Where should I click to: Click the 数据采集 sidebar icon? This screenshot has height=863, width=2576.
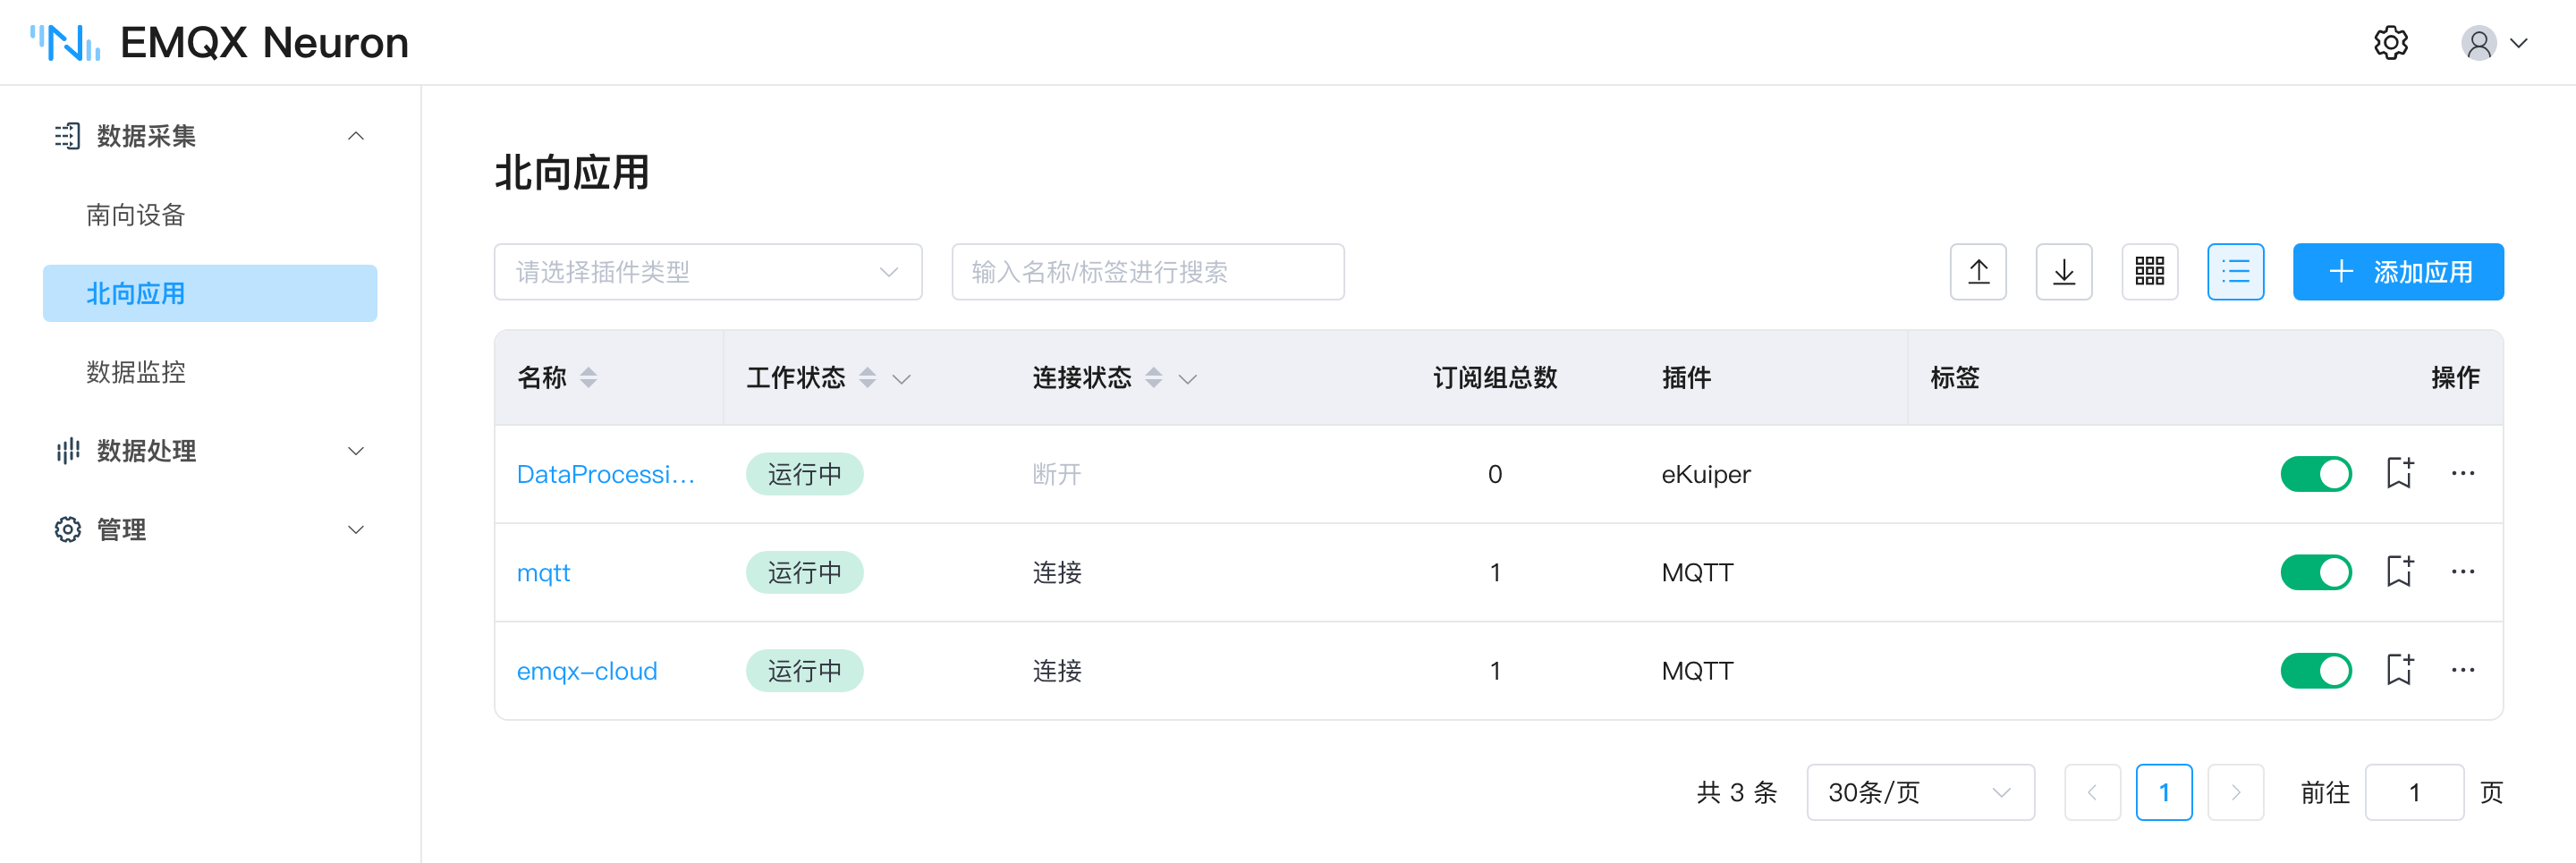point(67,136)
